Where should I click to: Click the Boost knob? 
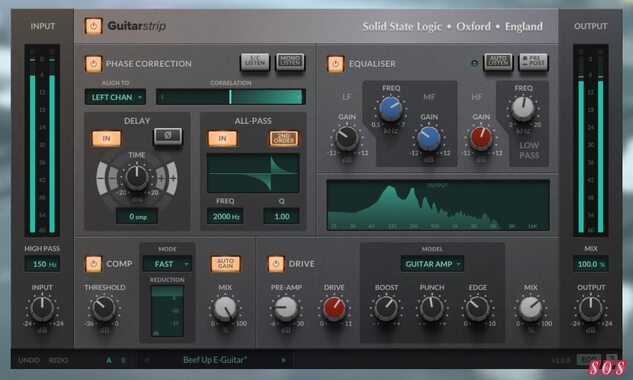coord(386,309)
